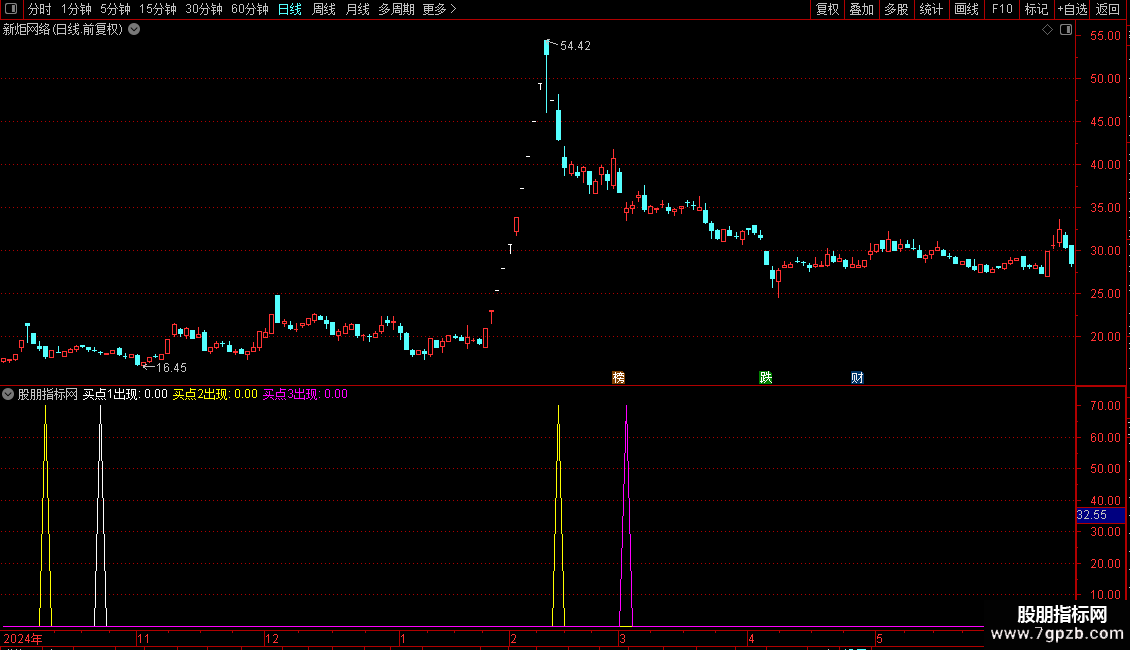Click the white 买点1 signal spike
The width and height of the screenshot is (1130, 650).
pyautogui.click(x=100, y=515)
